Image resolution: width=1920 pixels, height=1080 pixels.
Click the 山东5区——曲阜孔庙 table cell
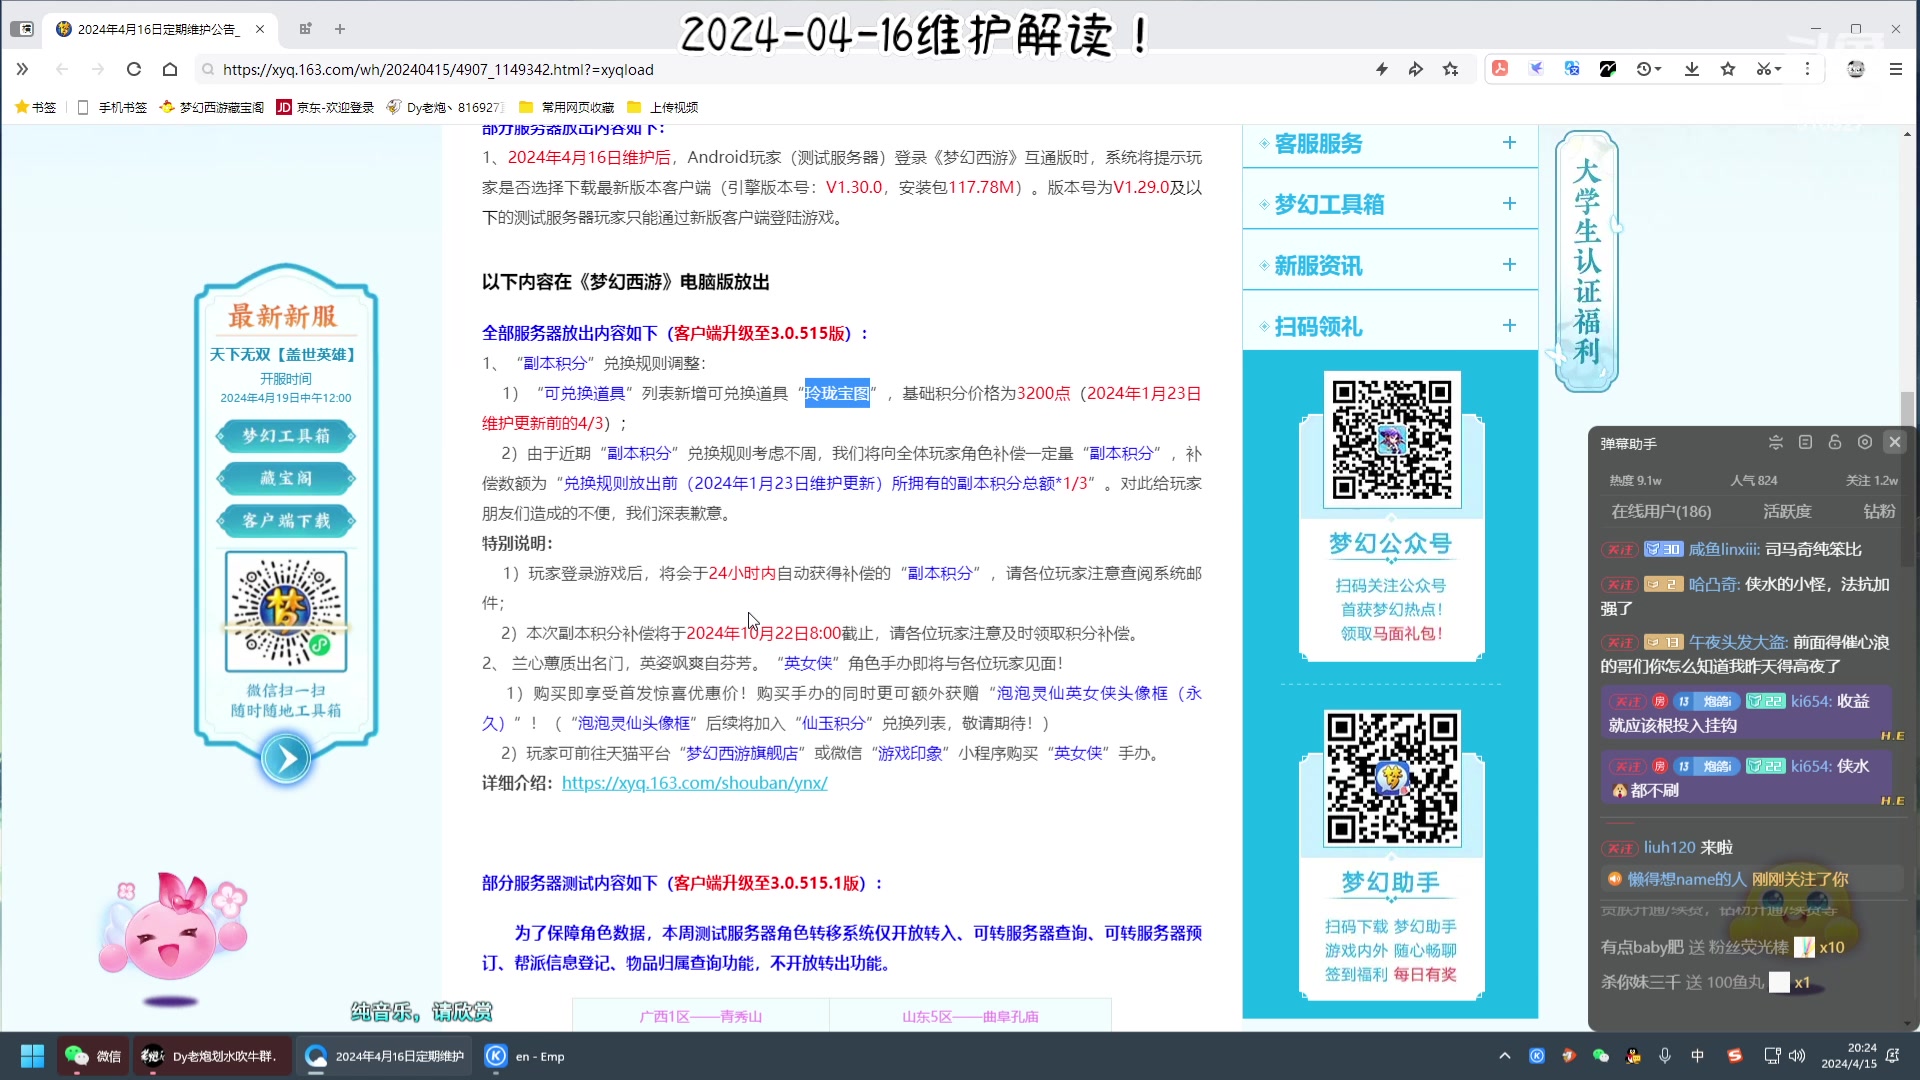[970, 1016]
